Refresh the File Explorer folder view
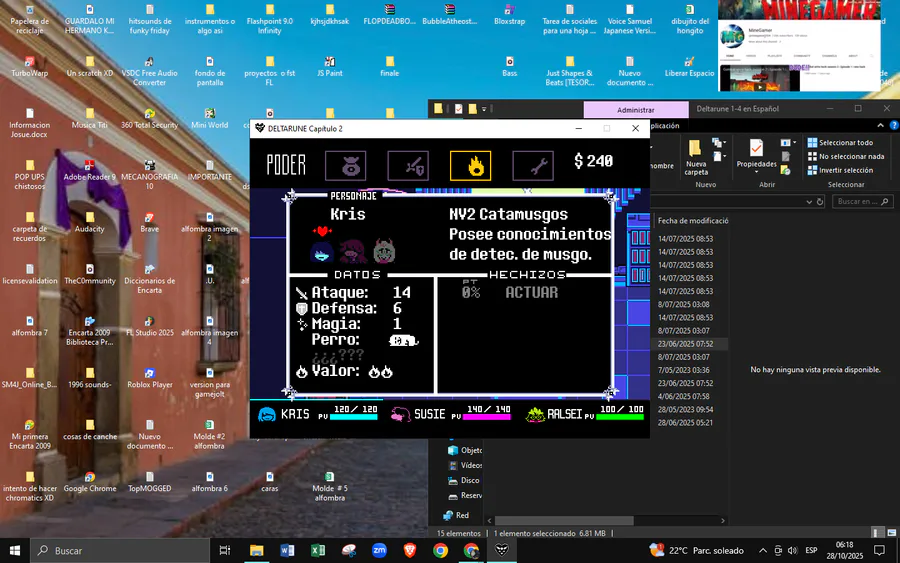The height and width of the screenshot is (563, 900). click(820, 201)
